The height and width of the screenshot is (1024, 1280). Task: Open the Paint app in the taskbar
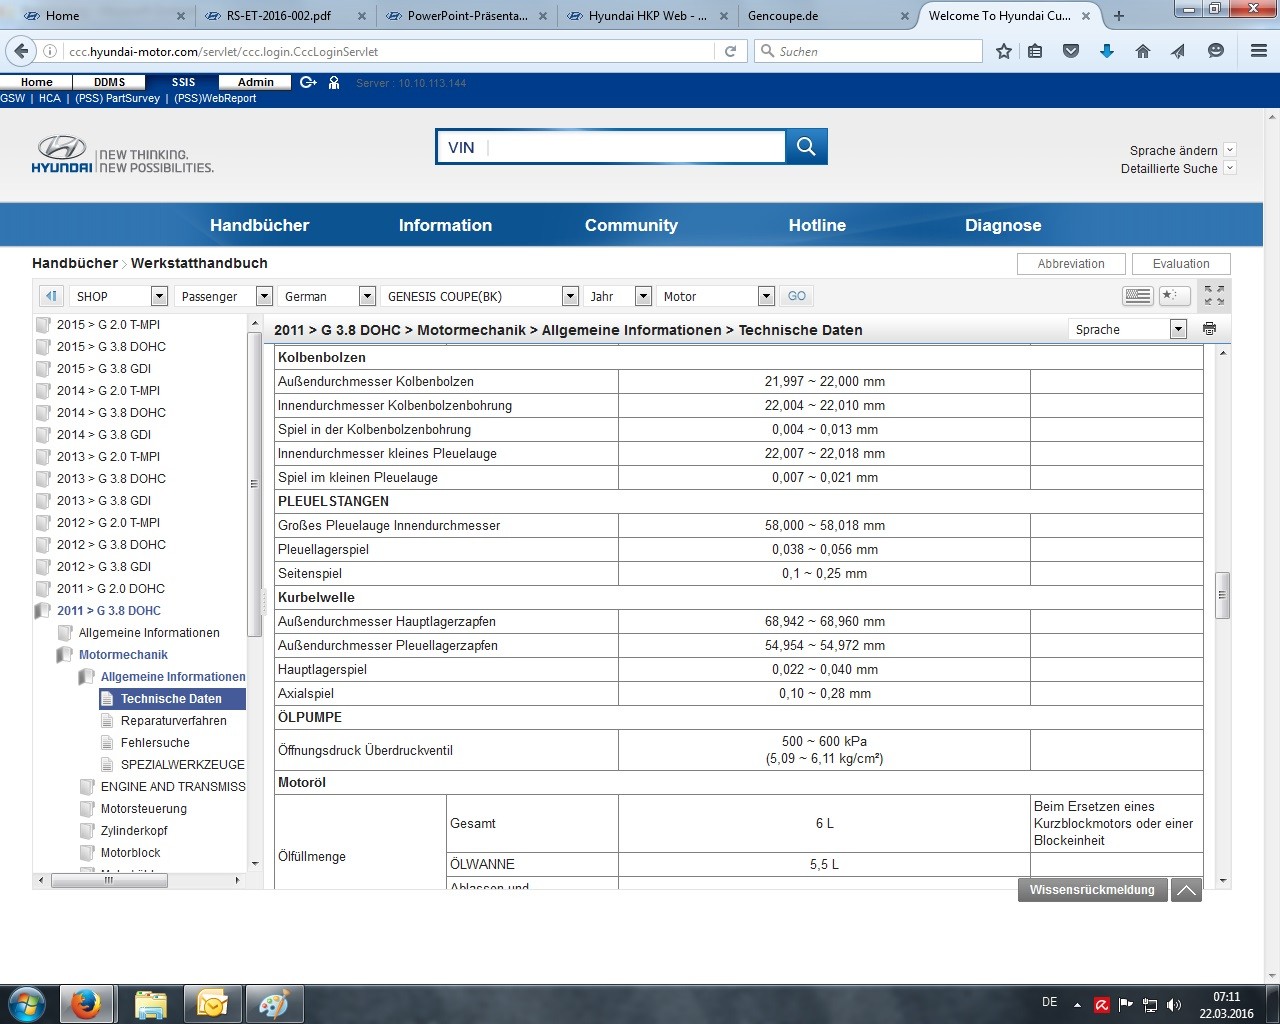(273, 1004)
